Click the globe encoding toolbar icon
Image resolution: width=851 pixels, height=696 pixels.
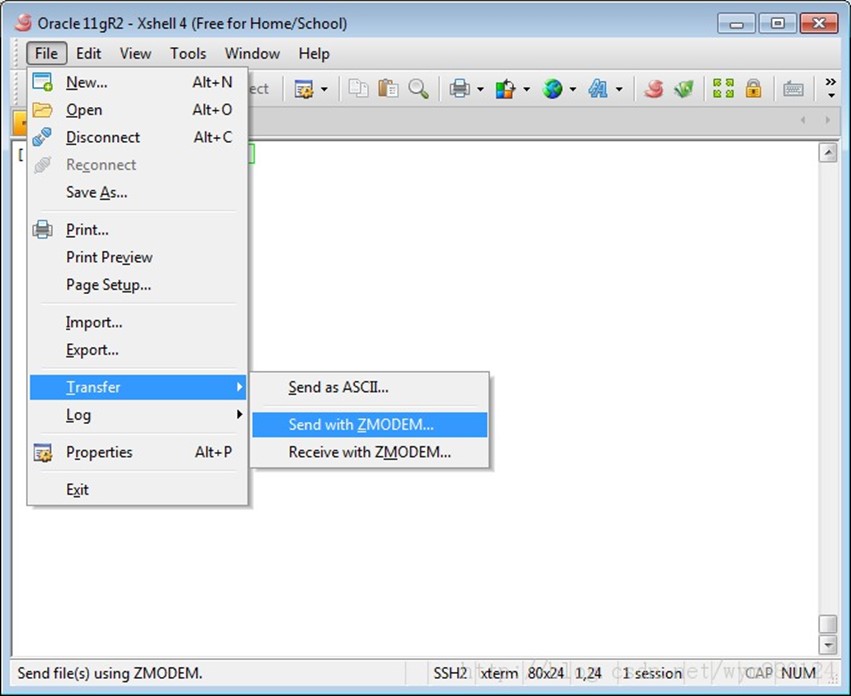pyautogui.click(x=552, y=88)
